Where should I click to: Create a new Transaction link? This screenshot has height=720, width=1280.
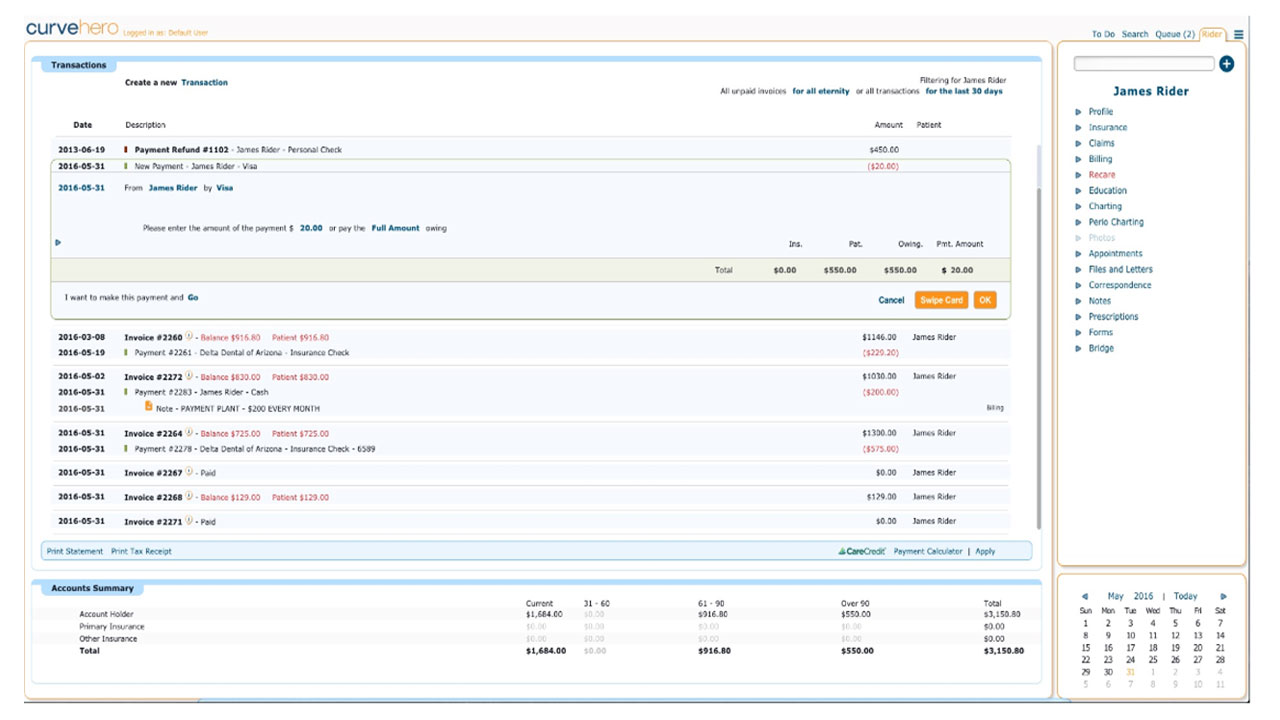pyautogui.click(x=204, y=82)
